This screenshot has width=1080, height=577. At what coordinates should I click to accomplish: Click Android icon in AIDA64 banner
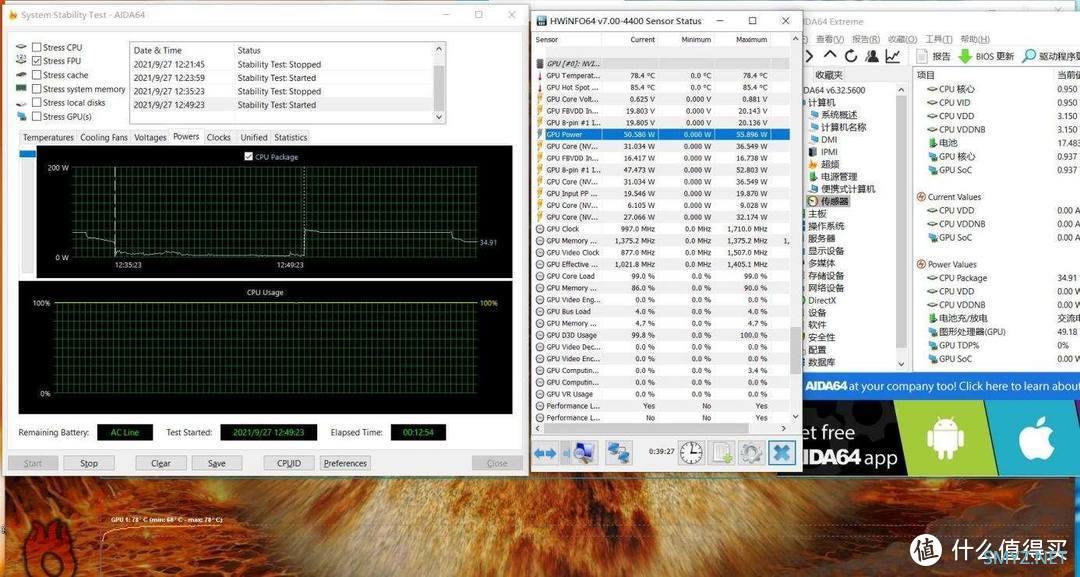click(945, 438)
